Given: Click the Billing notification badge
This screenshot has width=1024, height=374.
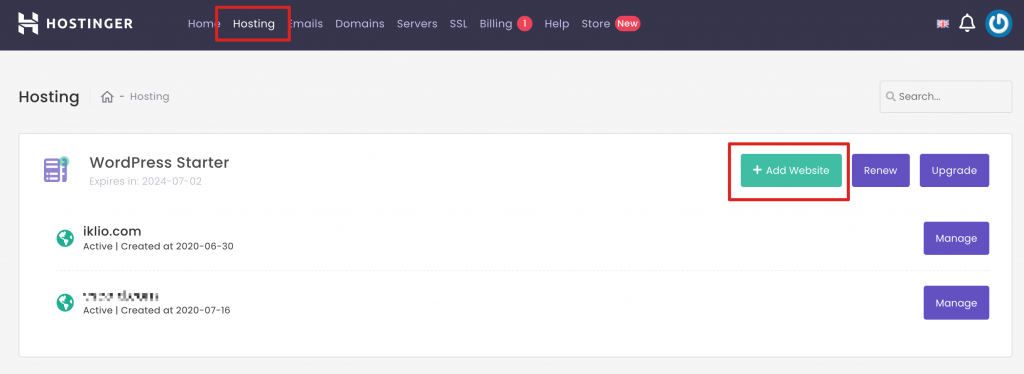Looking at the screenshot, I should tap(524, 23).
